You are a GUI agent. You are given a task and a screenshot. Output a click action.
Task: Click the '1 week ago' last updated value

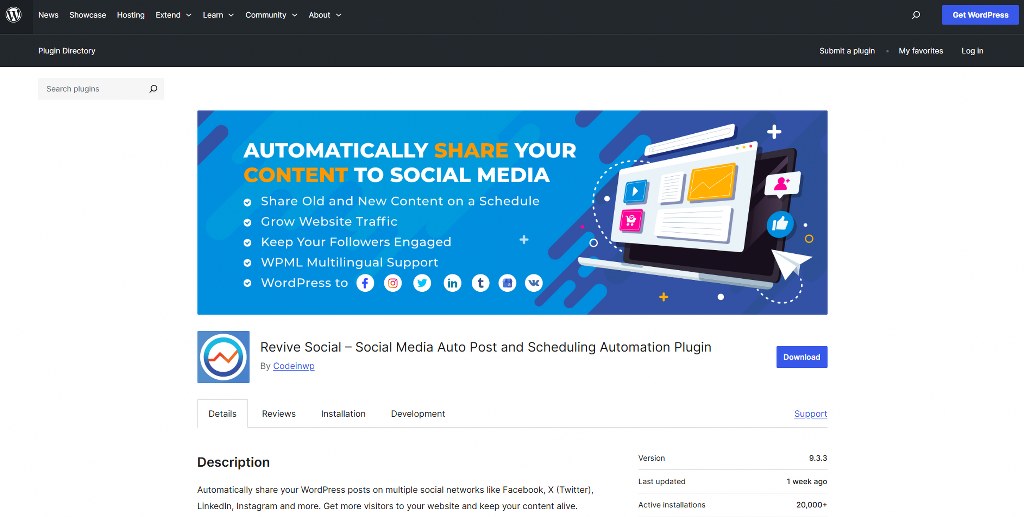807,482
